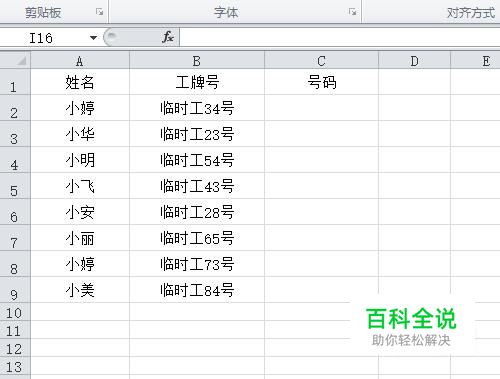500x379 pixels.
Task: Select row 1 header
Action: coord(15,82)
